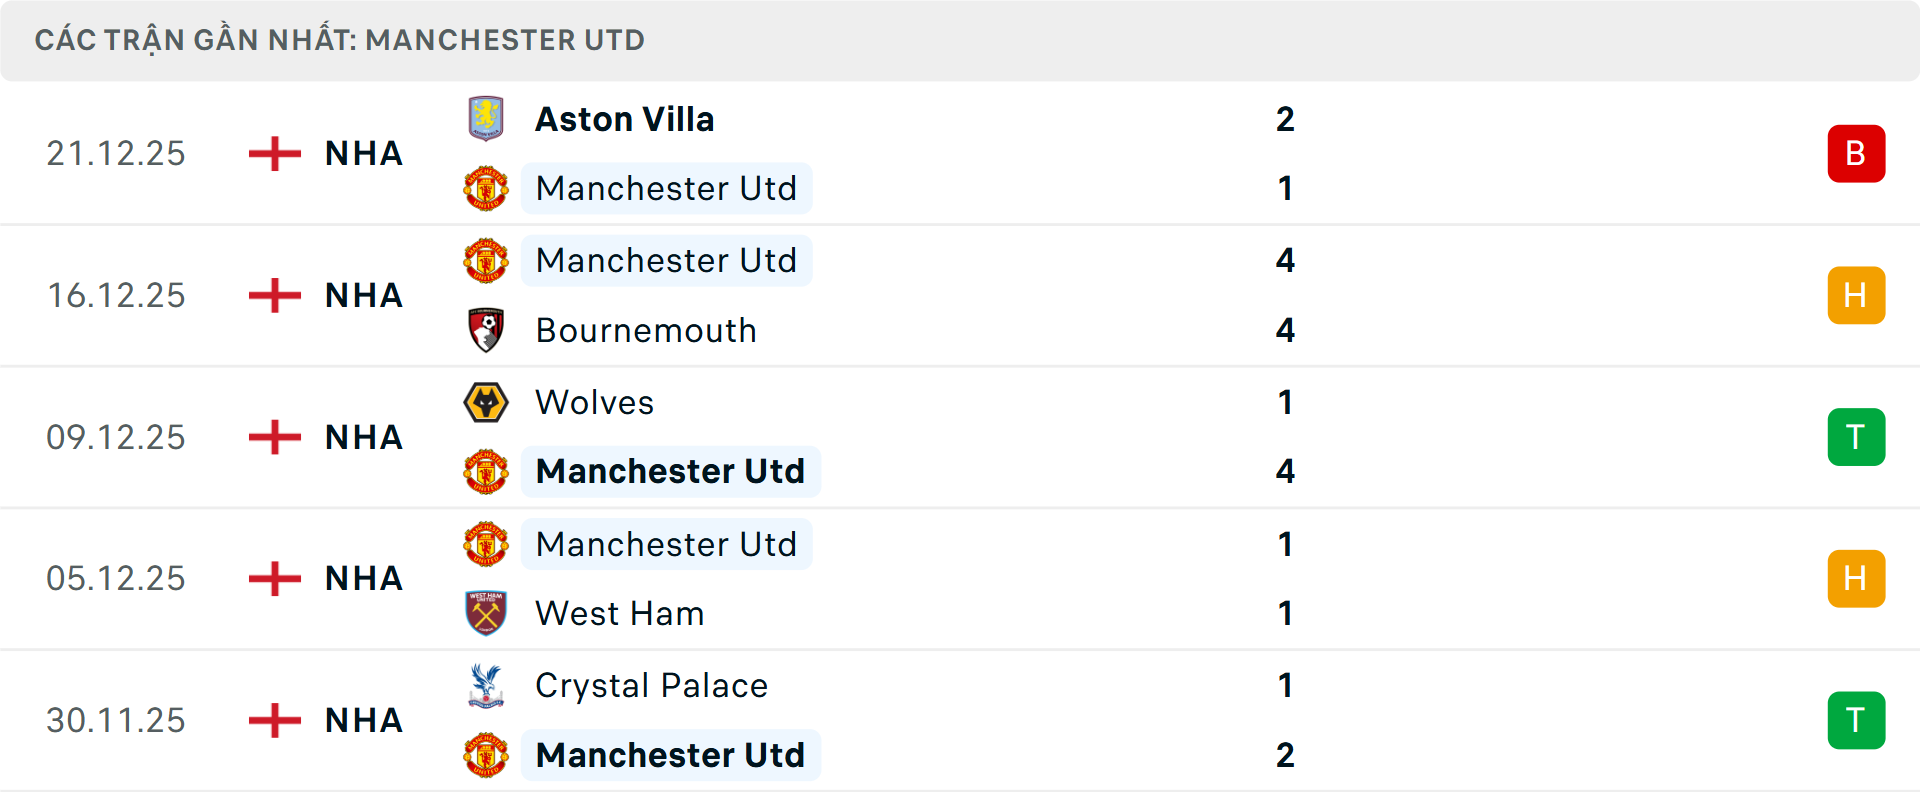This screenshot has width=1920, height=792.
Task: Click Manchester Utd crest in 21.12.25 match
Action: click(486, 188)
